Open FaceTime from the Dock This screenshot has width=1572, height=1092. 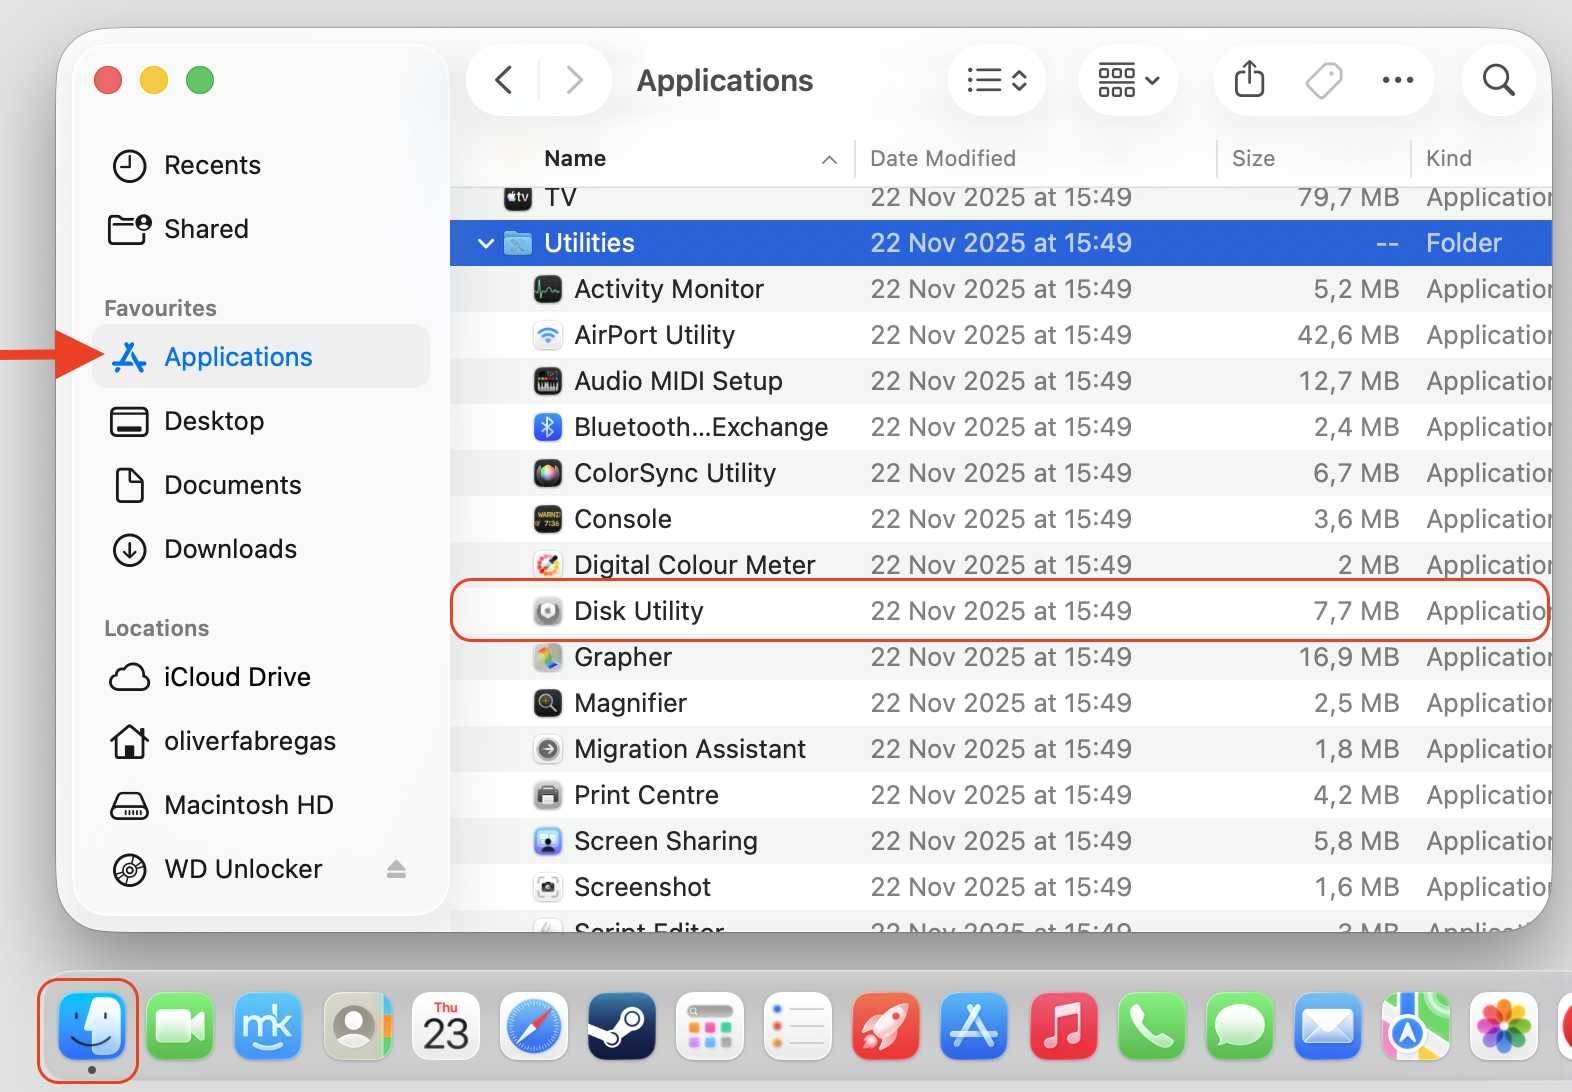[x=180, y=1026]
